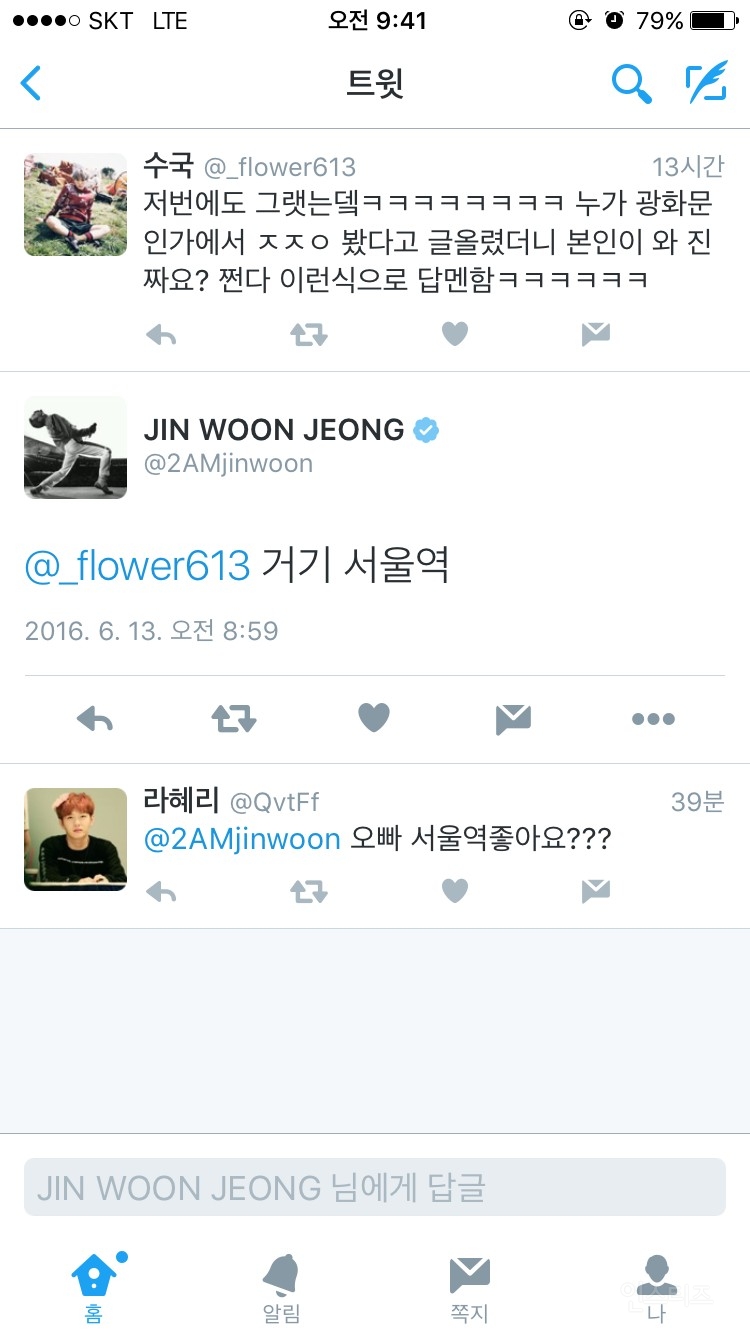Share 수국's tweet via message icon
The height and width of the screenshot is (1334, 750).
pyautogui.click(x=596, y=334)
